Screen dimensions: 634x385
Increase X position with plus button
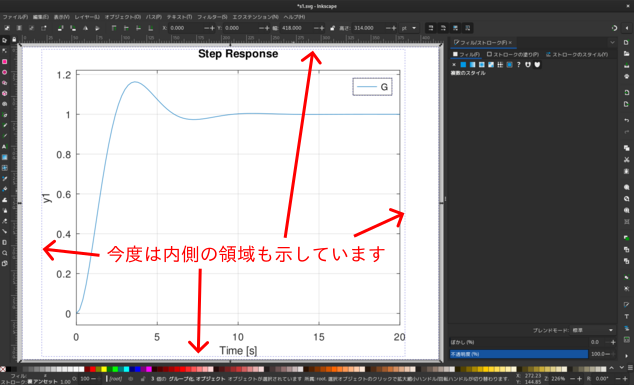[212, 28]
